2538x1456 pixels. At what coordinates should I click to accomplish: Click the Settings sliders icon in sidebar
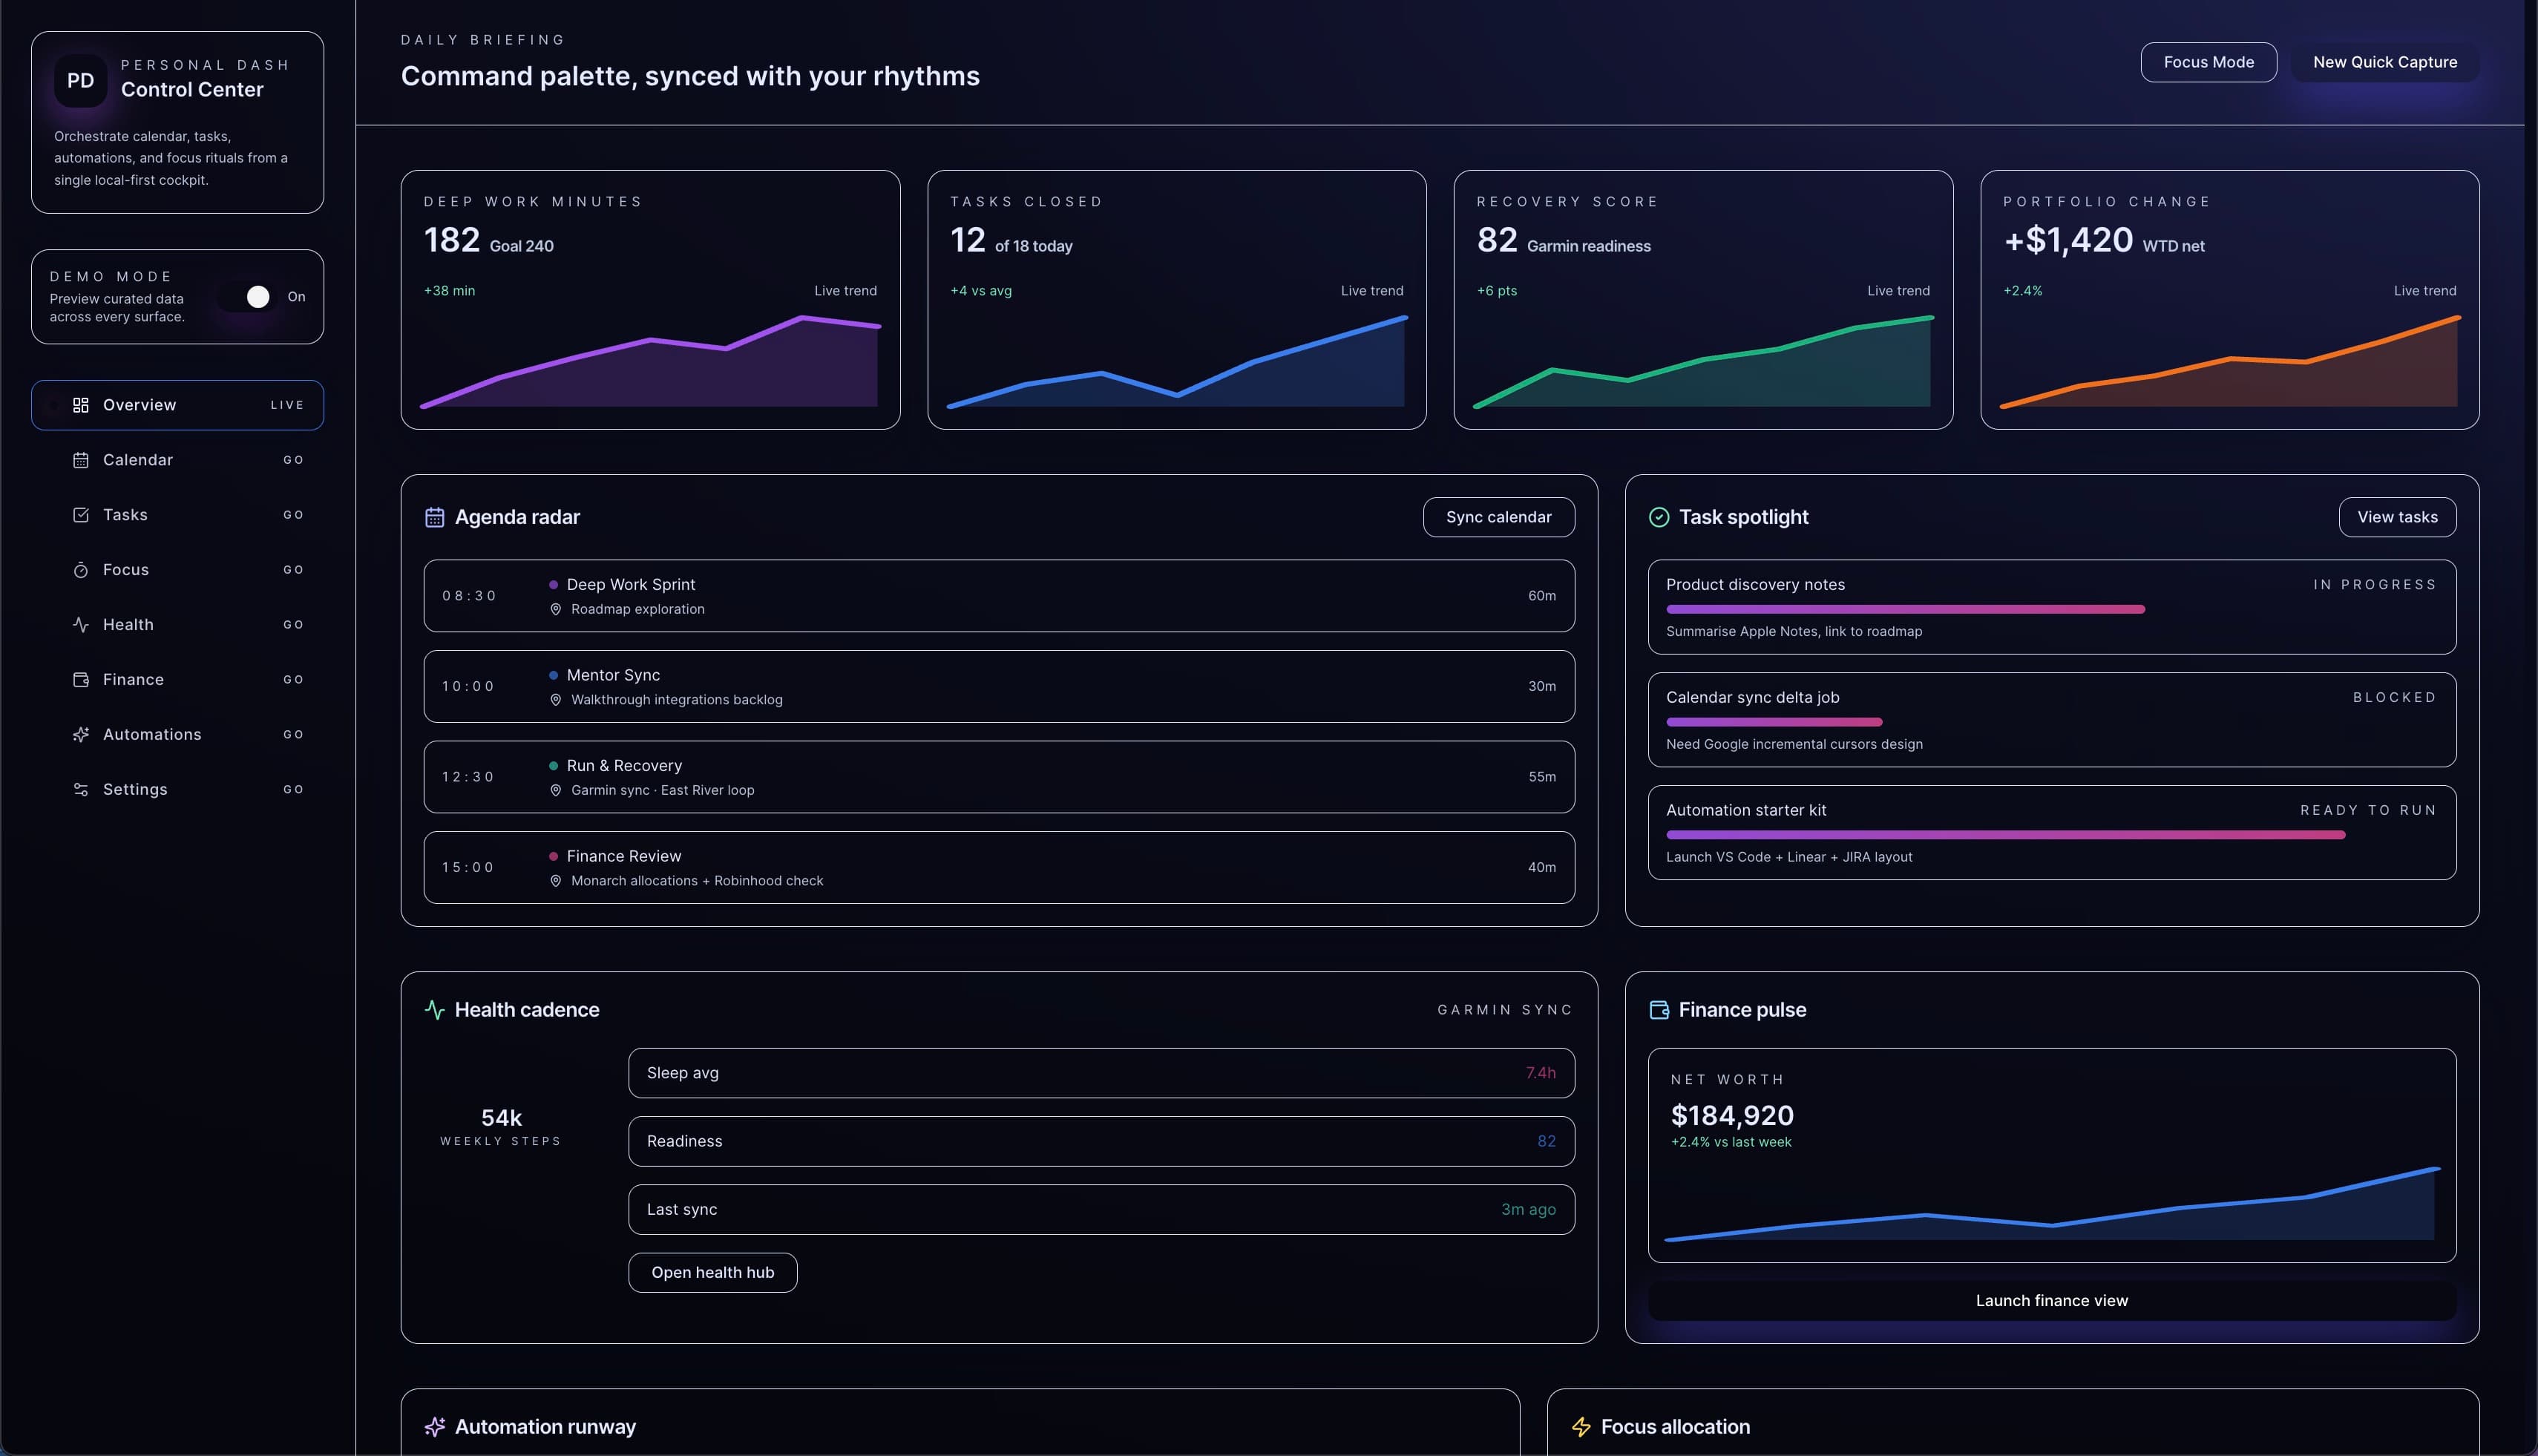point(81,790)
